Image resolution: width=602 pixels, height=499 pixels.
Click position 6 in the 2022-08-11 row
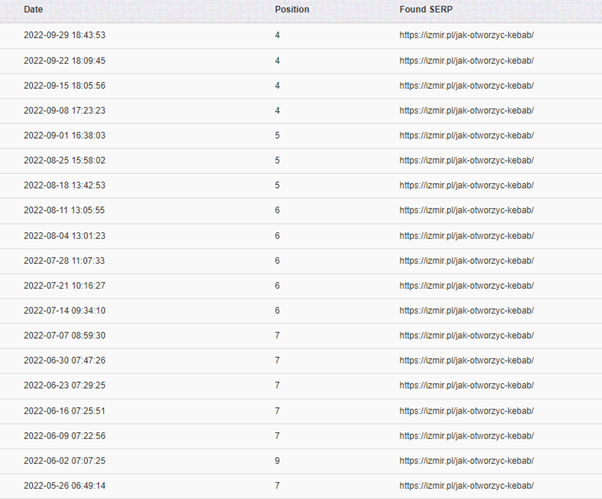[x=277, y=210]
